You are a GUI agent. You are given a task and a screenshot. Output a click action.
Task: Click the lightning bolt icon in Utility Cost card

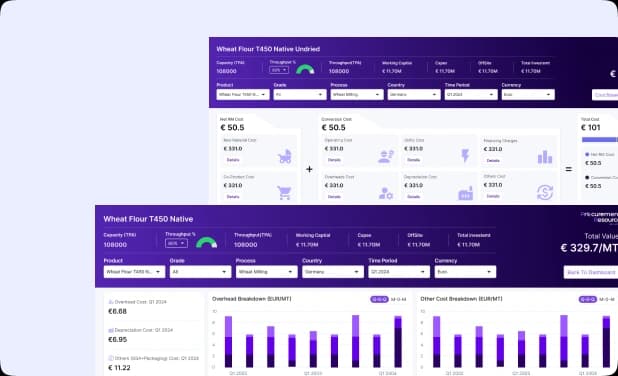465,155
